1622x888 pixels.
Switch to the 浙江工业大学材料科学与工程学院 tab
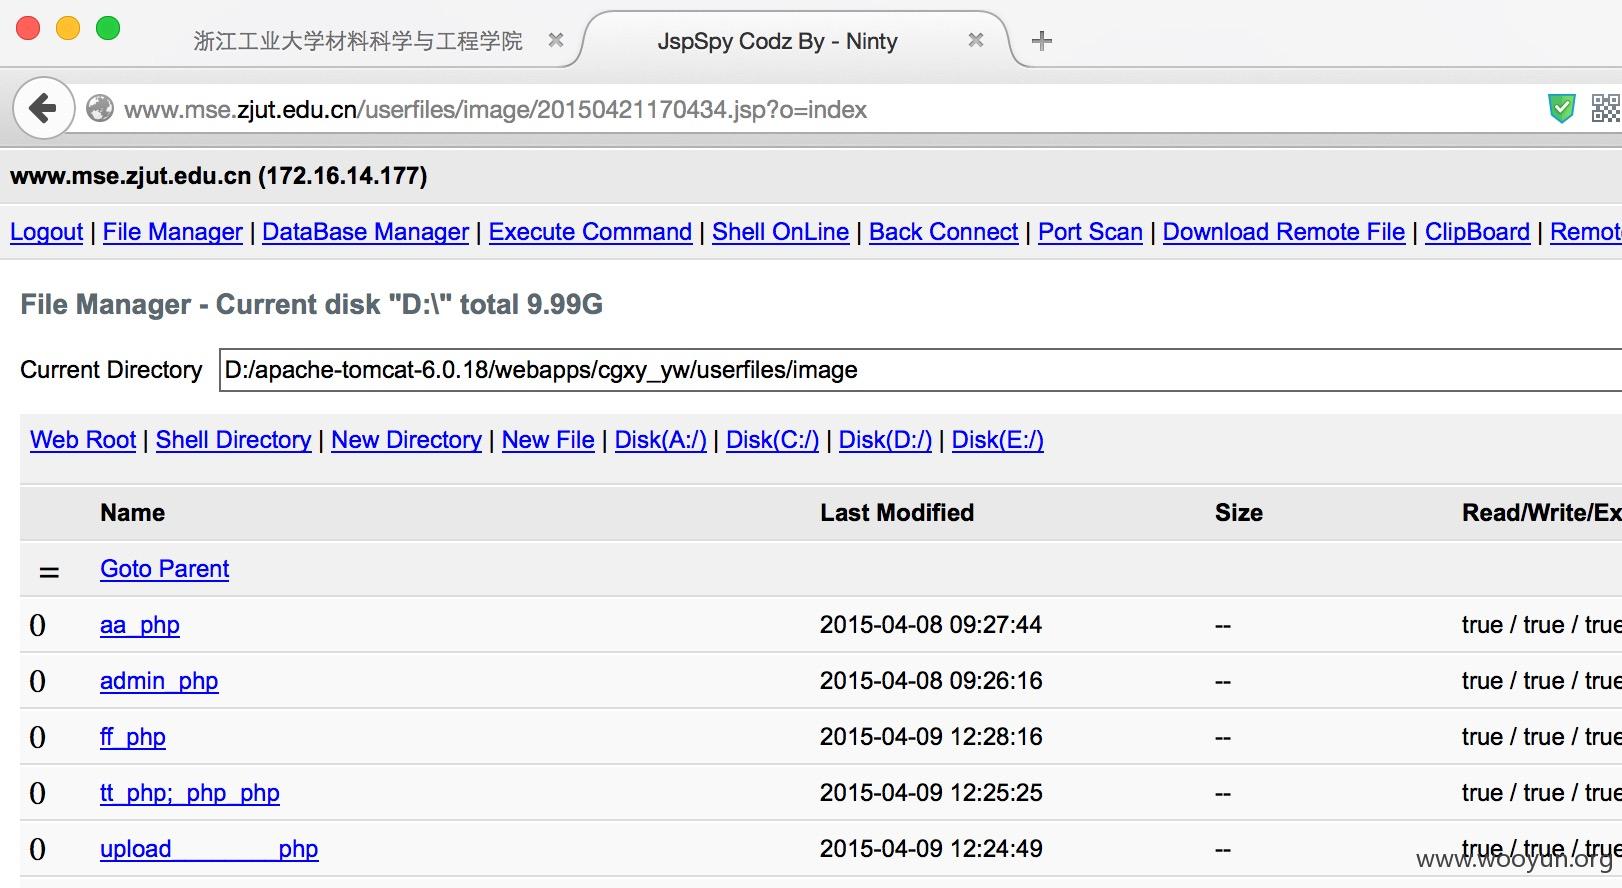(357, 41)
